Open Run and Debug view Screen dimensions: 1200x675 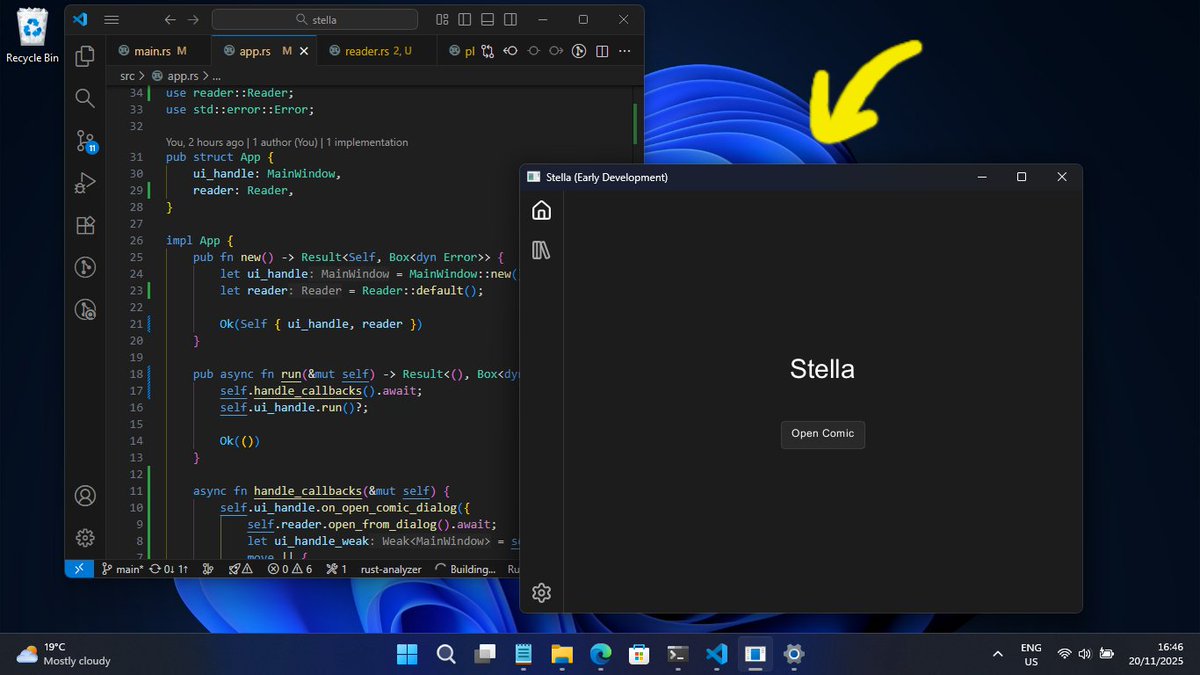[85, 183]
